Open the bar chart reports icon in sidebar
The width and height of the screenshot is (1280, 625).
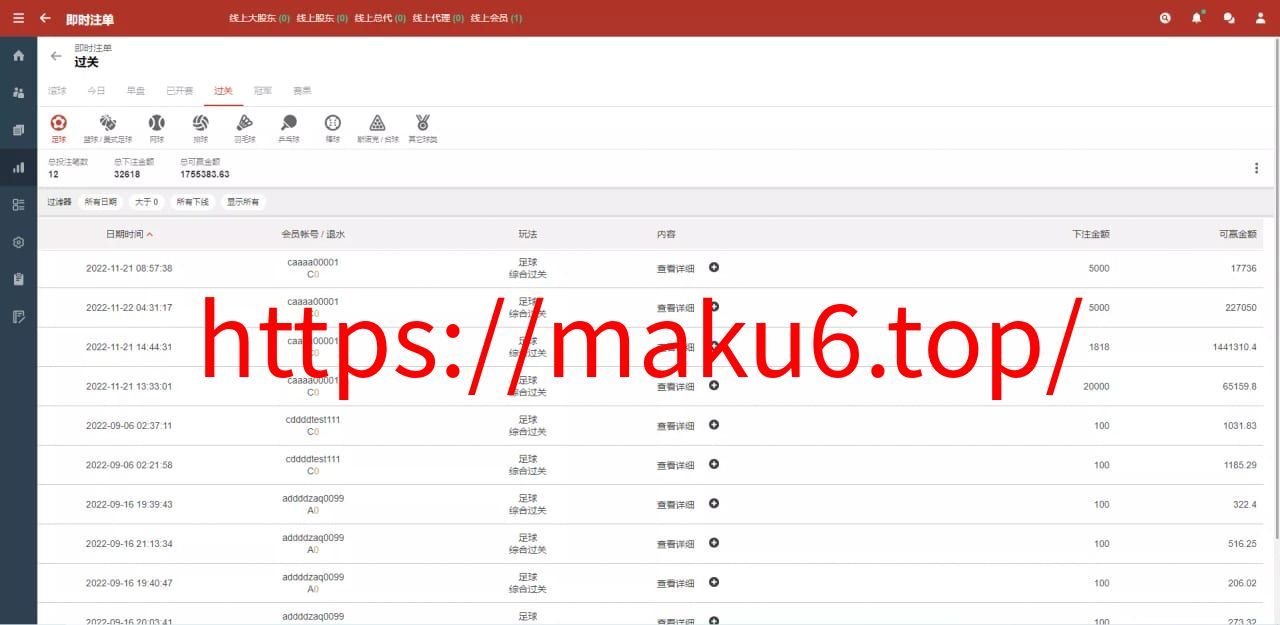(18, 167)
